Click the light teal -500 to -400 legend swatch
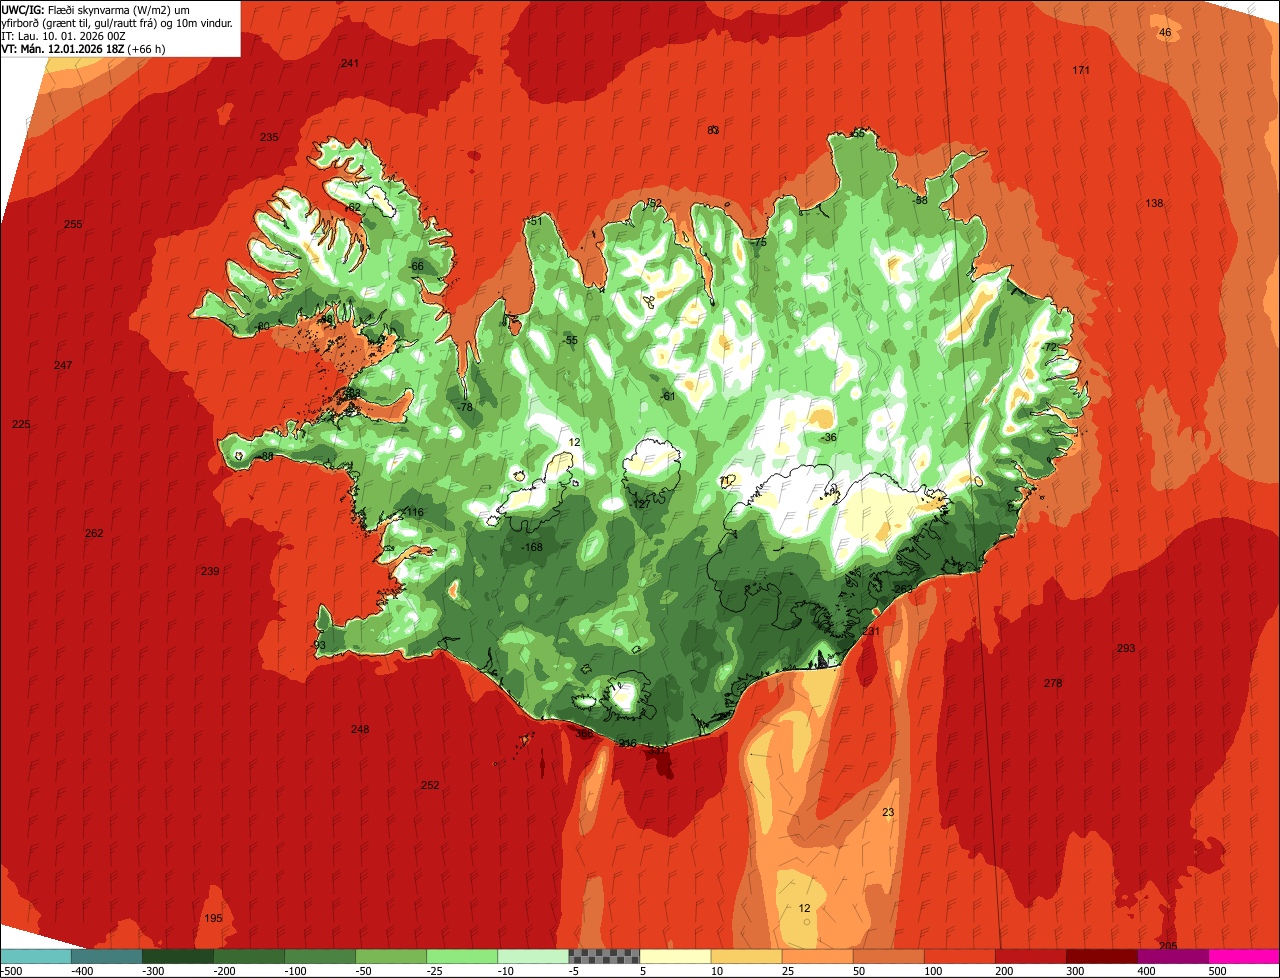 click(35, 956)
